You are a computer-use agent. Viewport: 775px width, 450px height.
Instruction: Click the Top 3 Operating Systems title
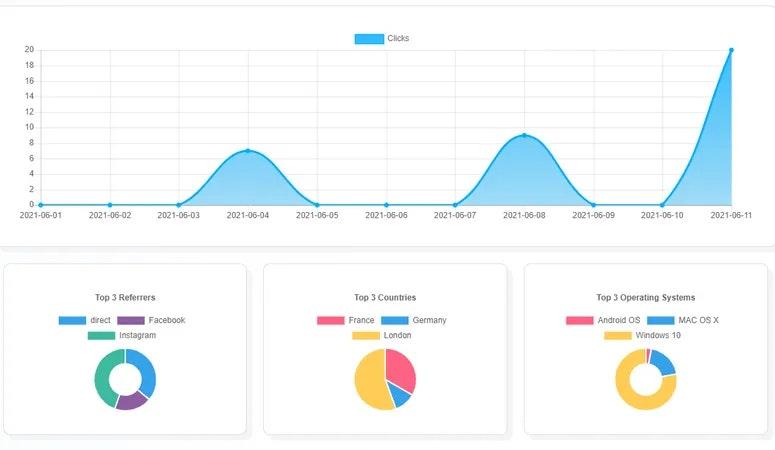[x=646, y=298]
